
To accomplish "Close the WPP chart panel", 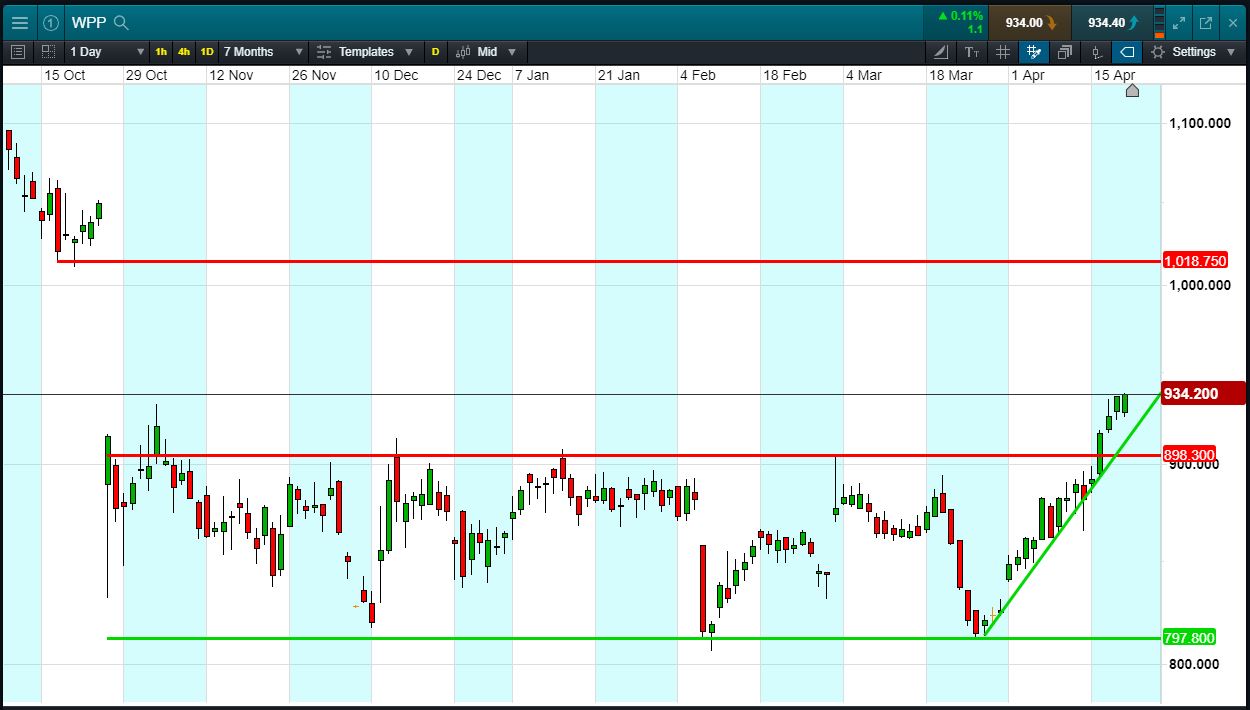I will (1232, 22).
